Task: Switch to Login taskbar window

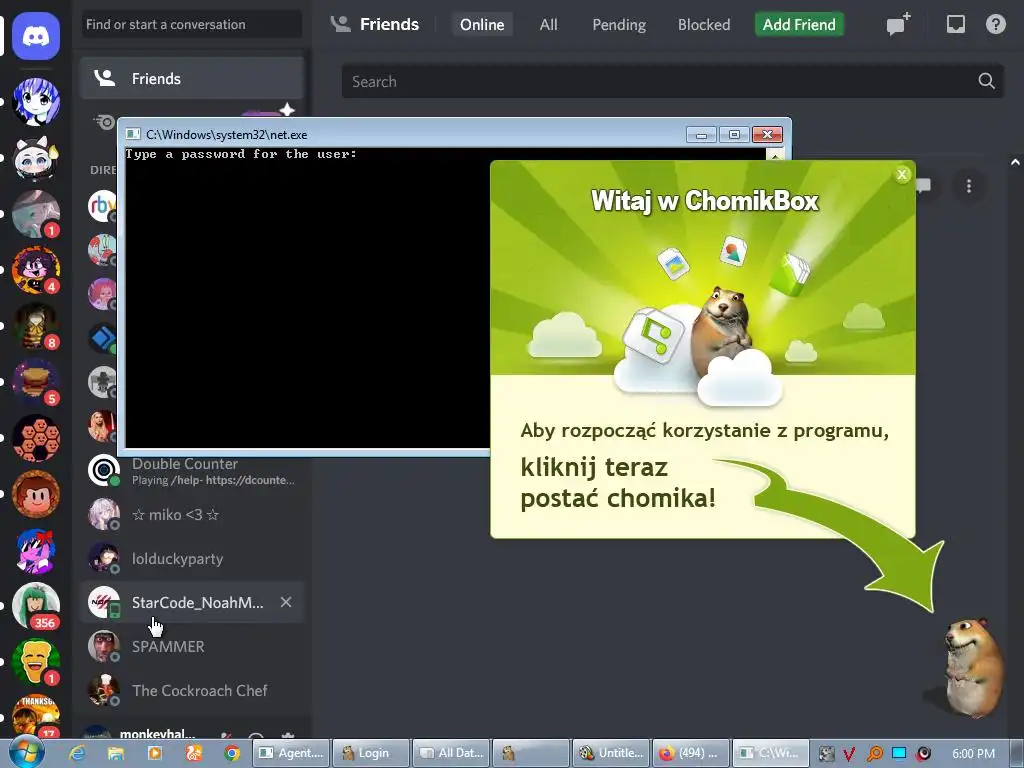Action: point(371,753)
